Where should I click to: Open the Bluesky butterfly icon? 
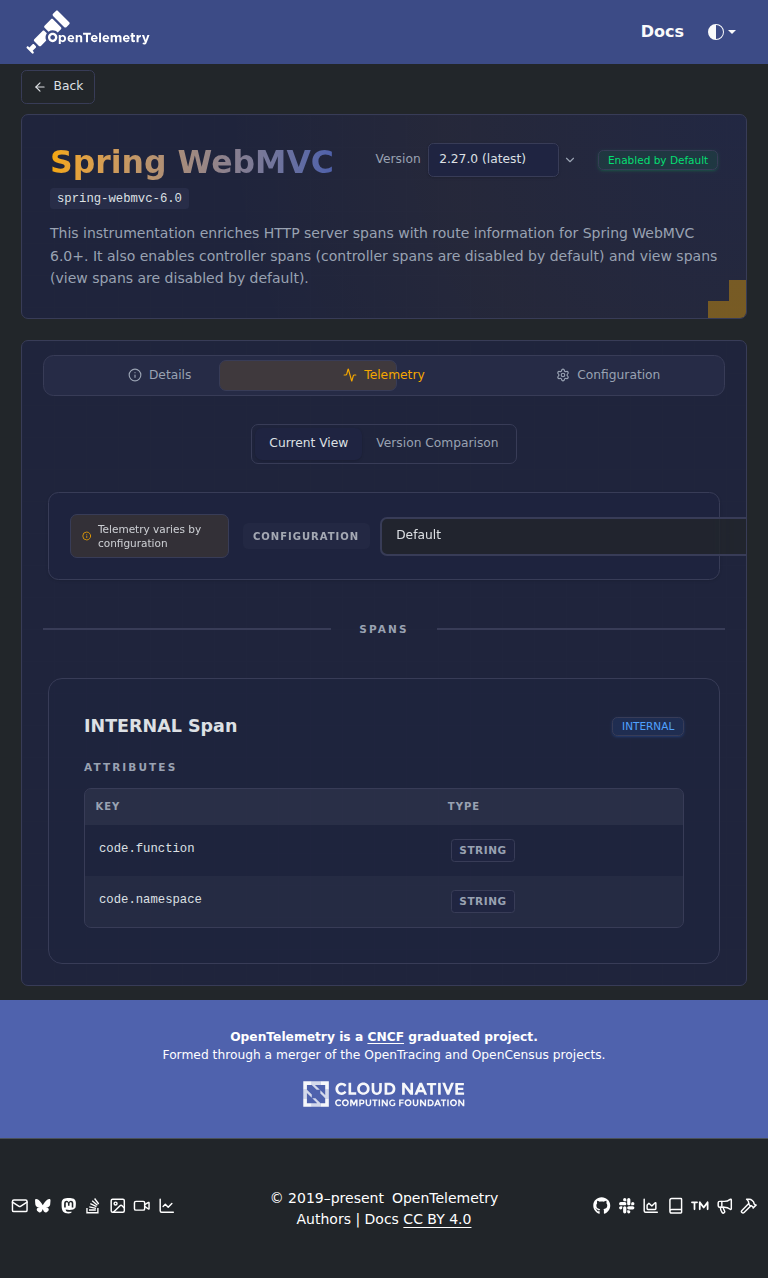tap(43, 1206)
